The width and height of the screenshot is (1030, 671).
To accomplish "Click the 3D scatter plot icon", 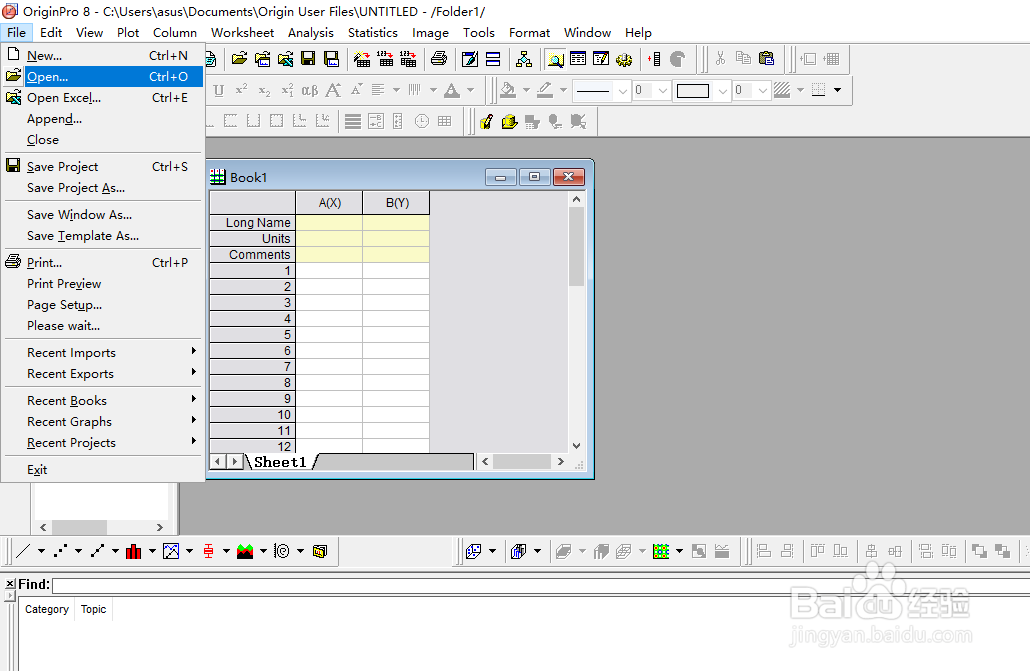I will [474, 551].
